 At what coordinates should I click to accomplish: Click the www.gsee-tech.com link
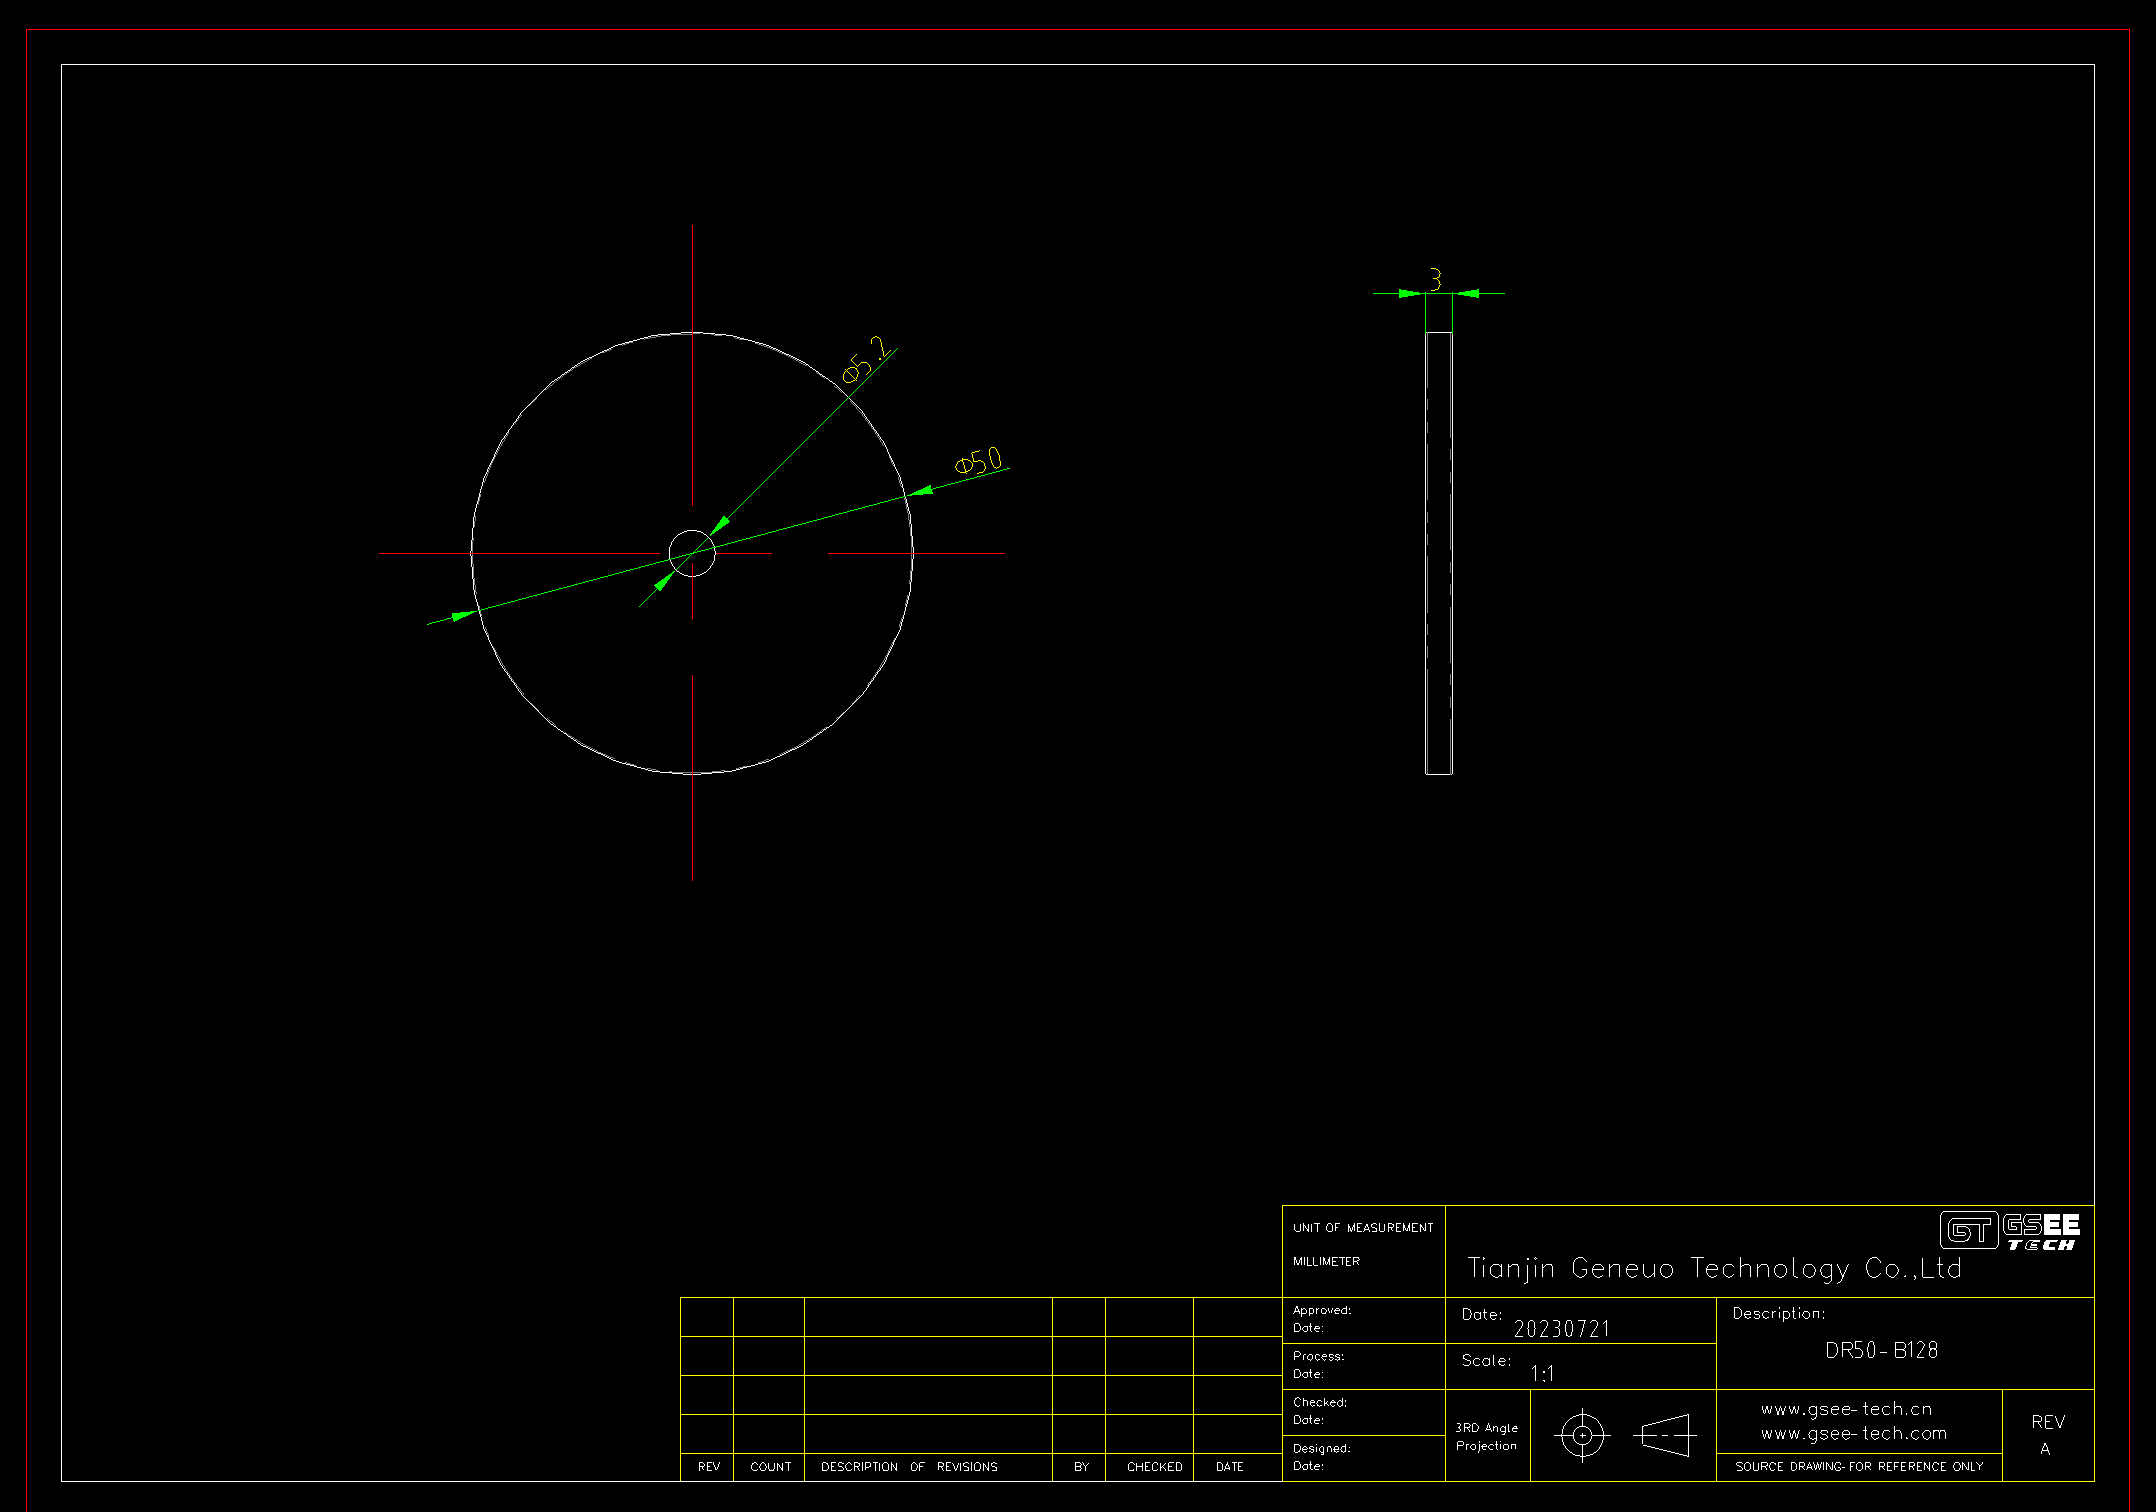point(1853,1433)
